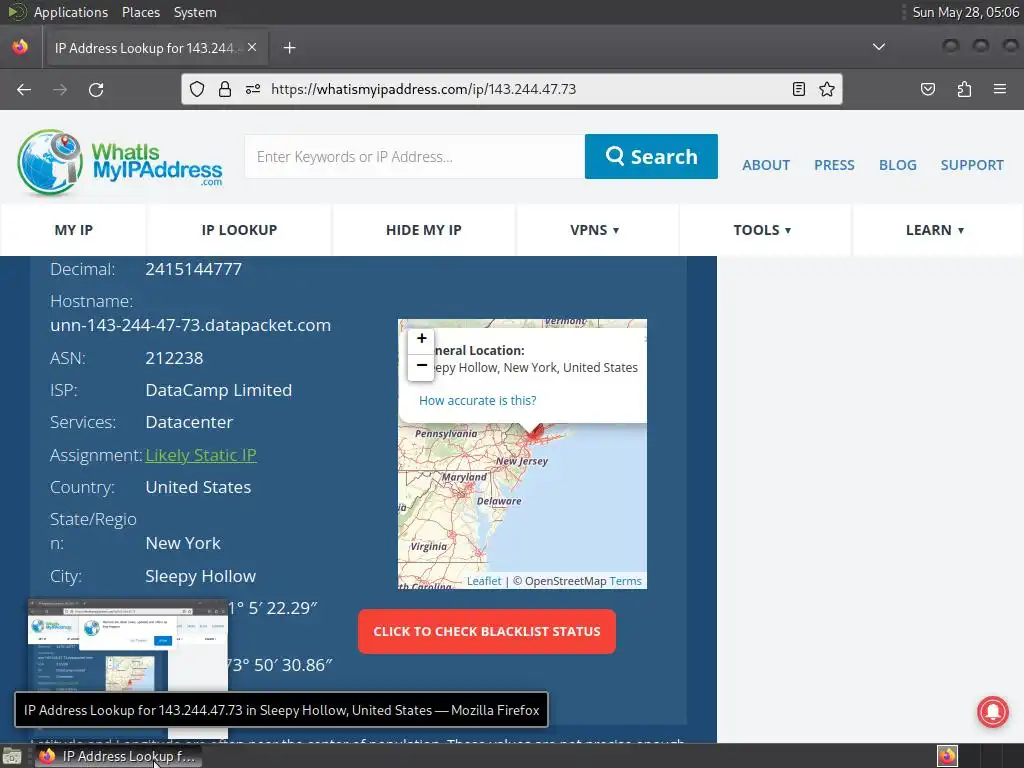Click the ISP value DataCamp Limited
The width and height of the screenshot is (1024, 768).
[219, 390]
